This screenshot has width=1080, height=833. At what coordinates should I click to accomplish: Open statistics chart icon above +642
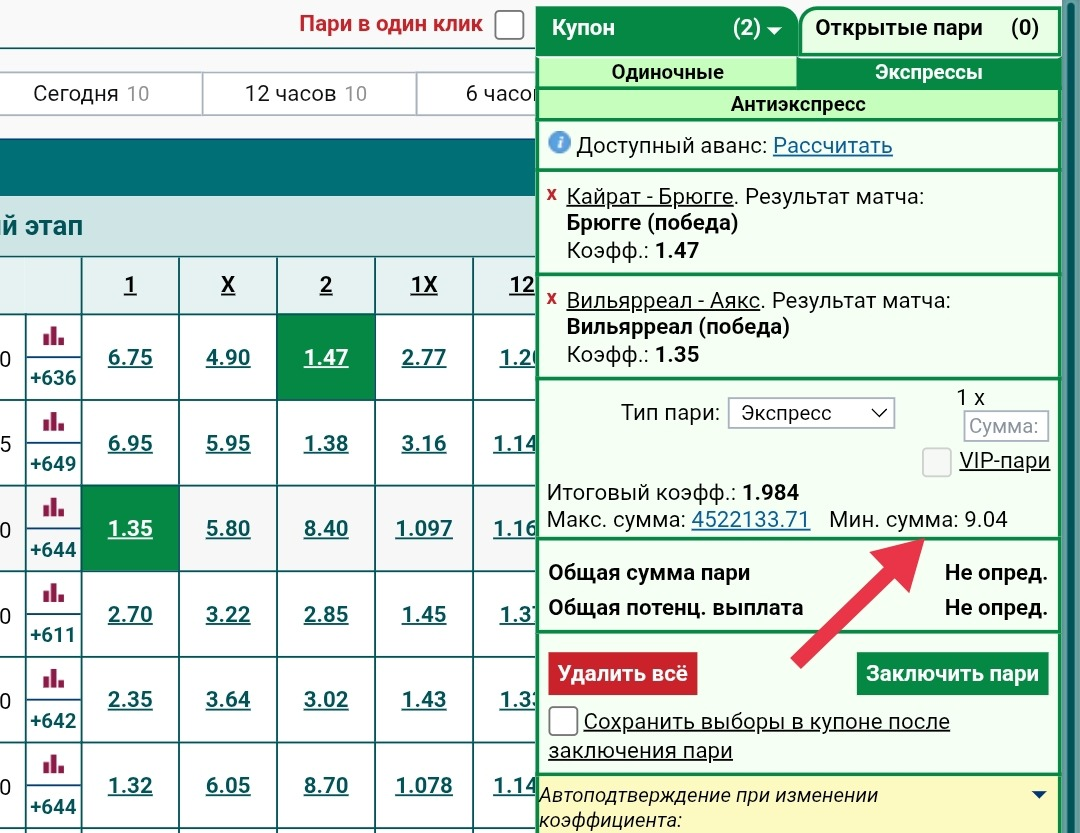pos(53,680)
